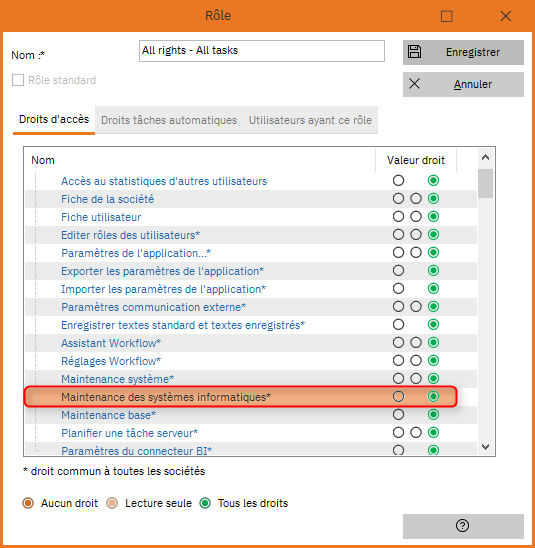Click the scrollbar down arrow in rights list
Viewport: 535px width, 548px height.
pyautogui.click(x=485, y=447)
